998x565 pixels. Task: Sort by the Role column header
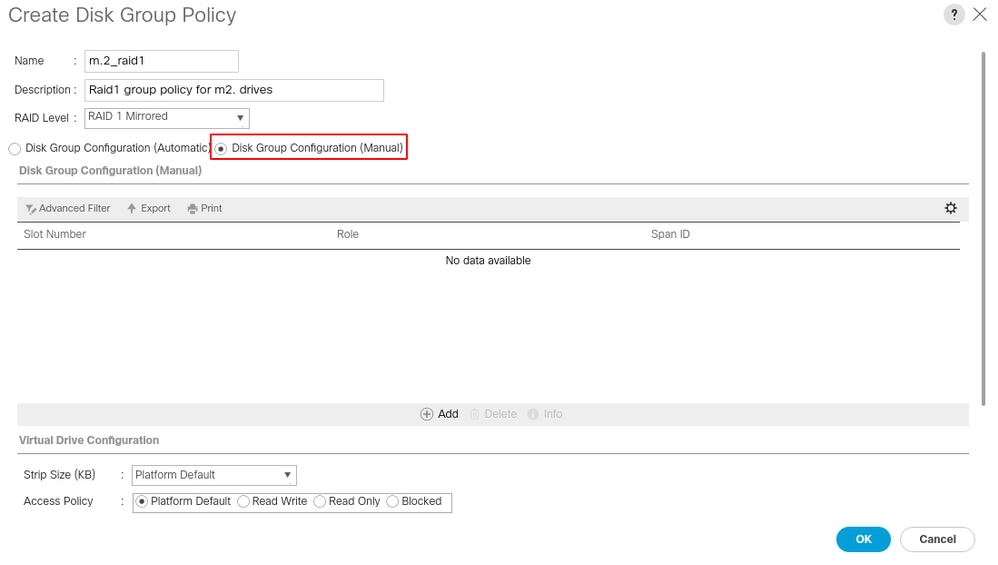[x=348, y=234]
